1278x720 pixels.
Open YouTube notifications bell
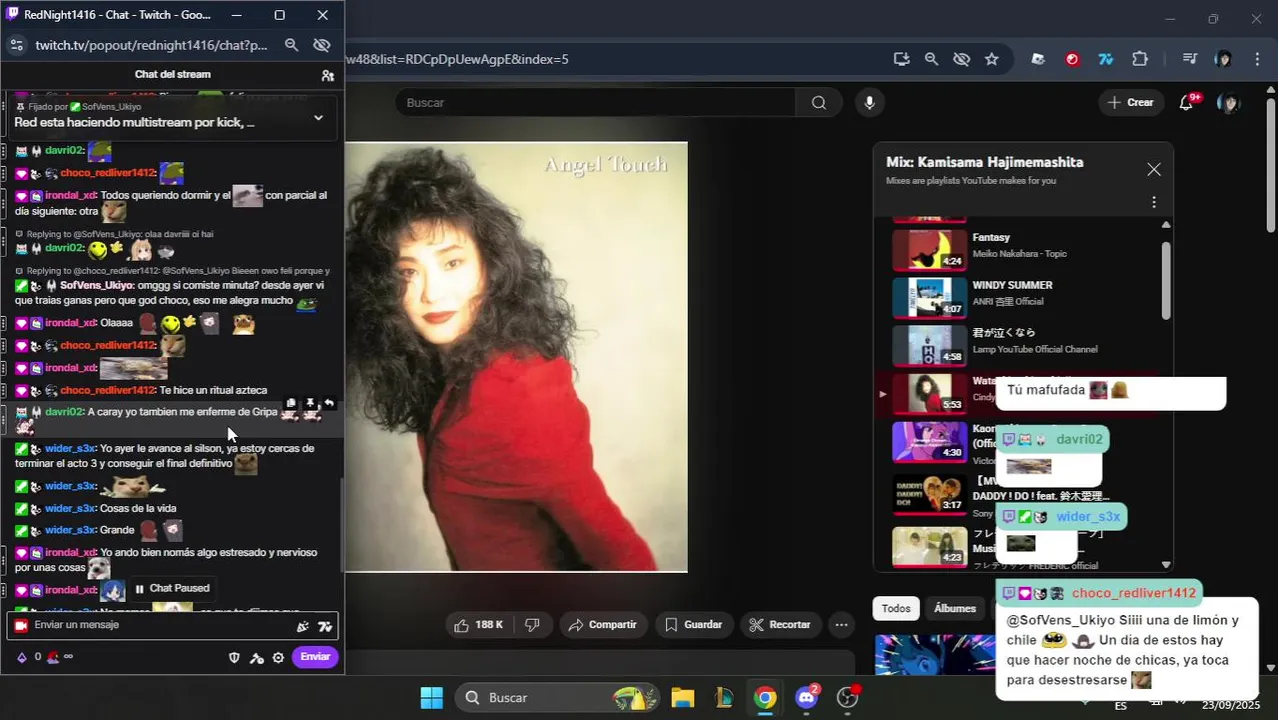[x=1186, y=102]
